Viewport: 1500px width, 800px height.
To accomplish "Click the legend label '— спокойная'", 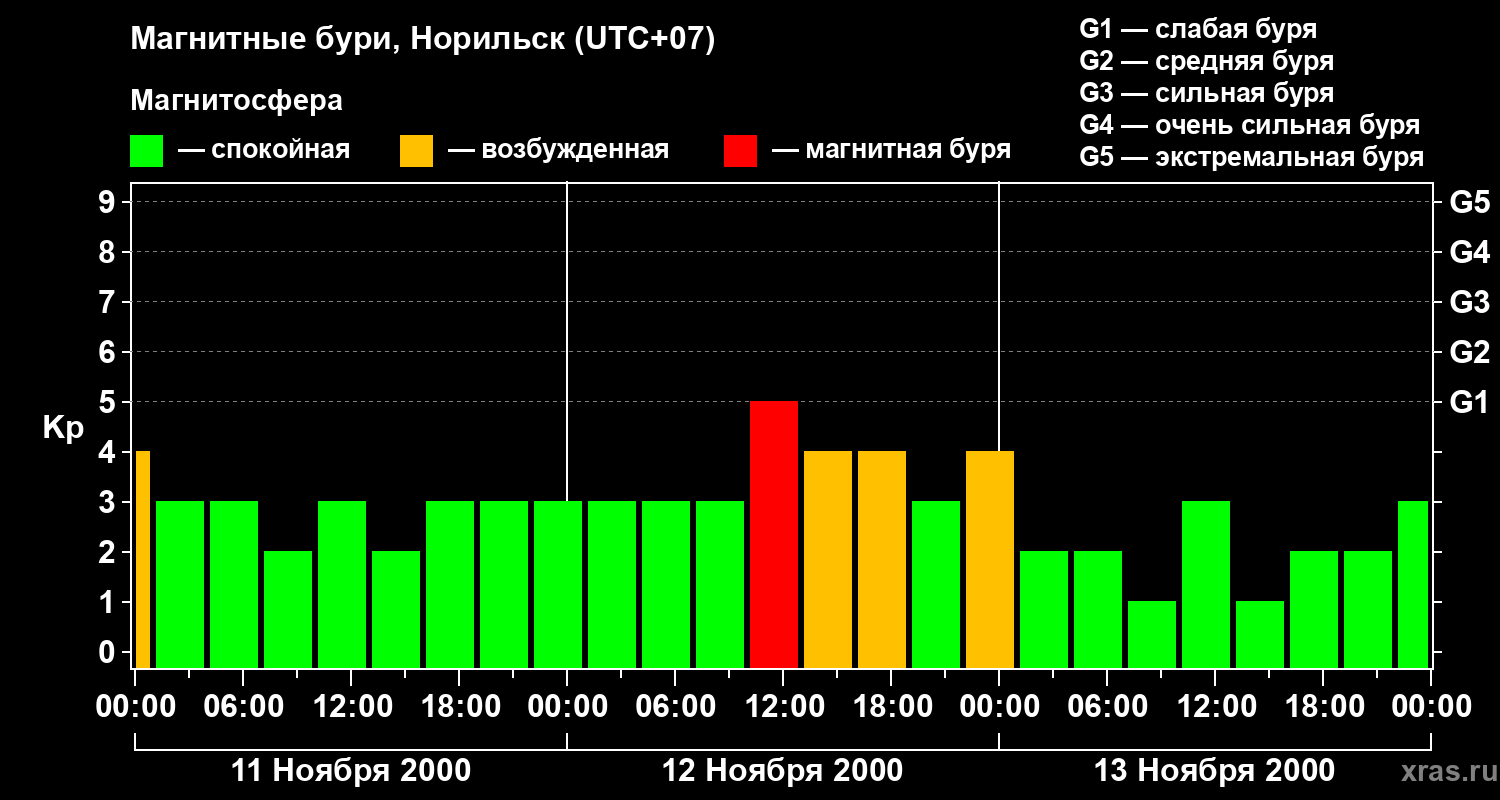I will point(264,151).
